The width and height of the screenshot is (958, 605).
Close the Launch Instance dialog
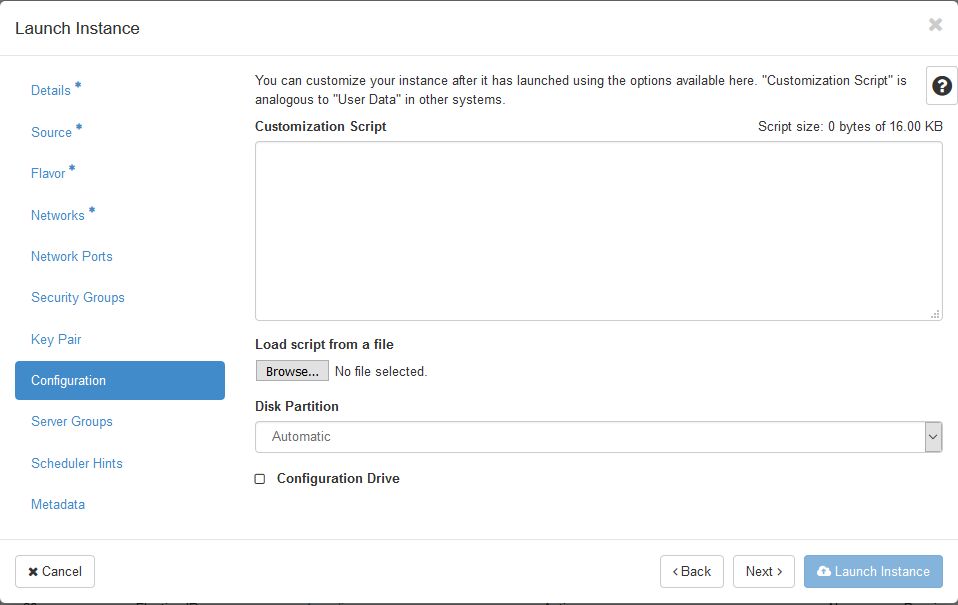(935, 25)
